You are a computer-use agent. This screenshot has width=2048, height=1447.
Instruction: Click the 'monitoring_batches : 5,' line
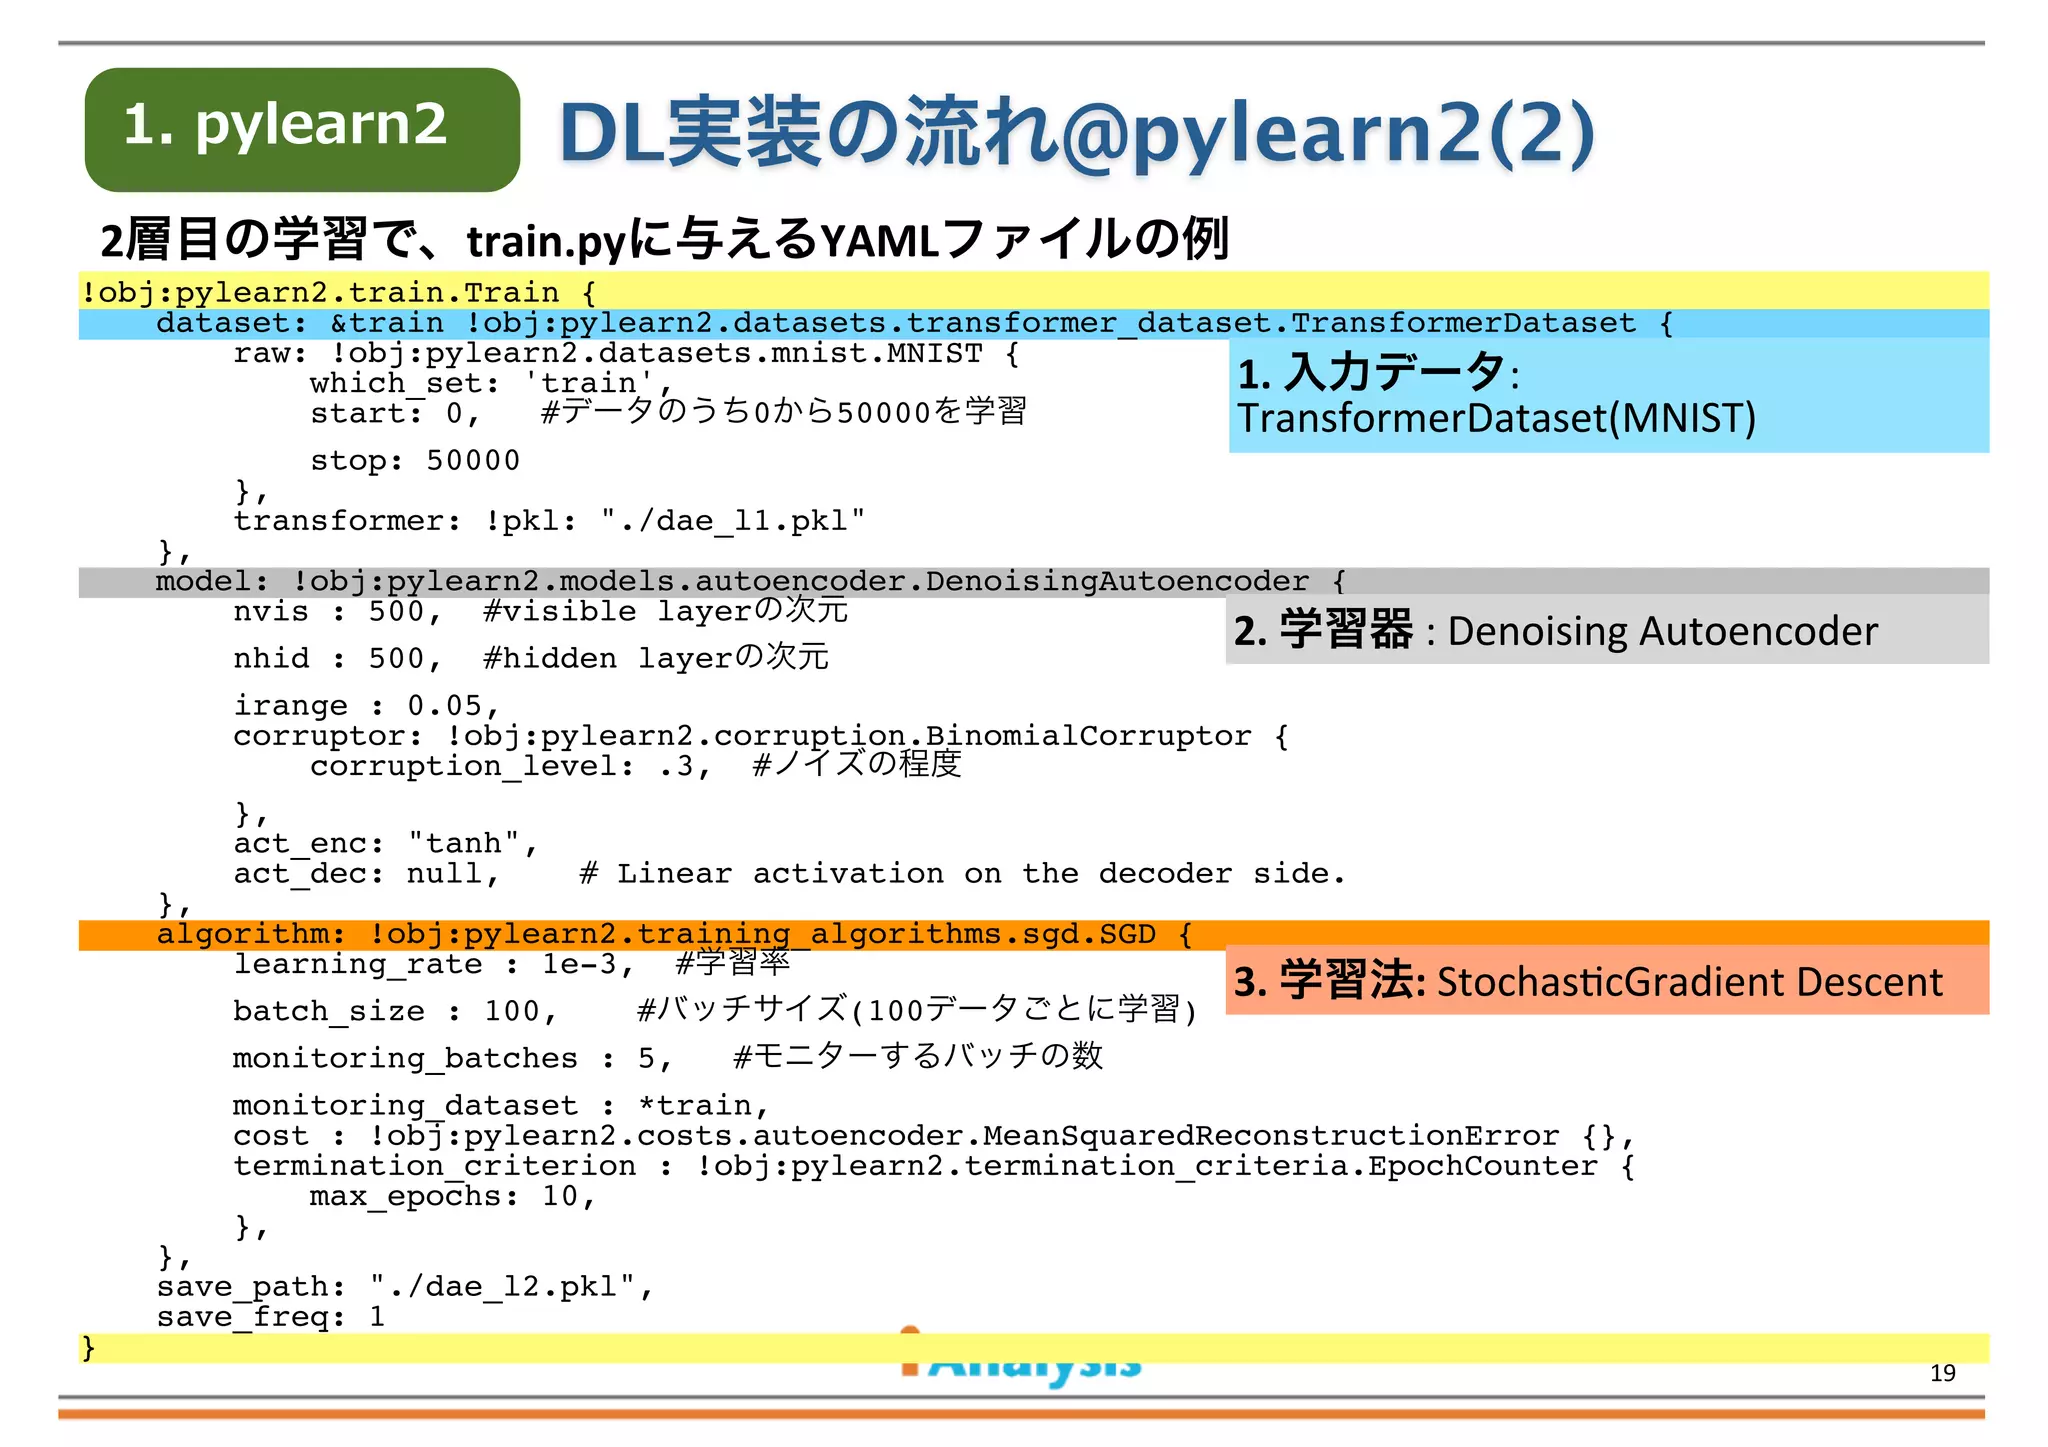coord(668,1057)
